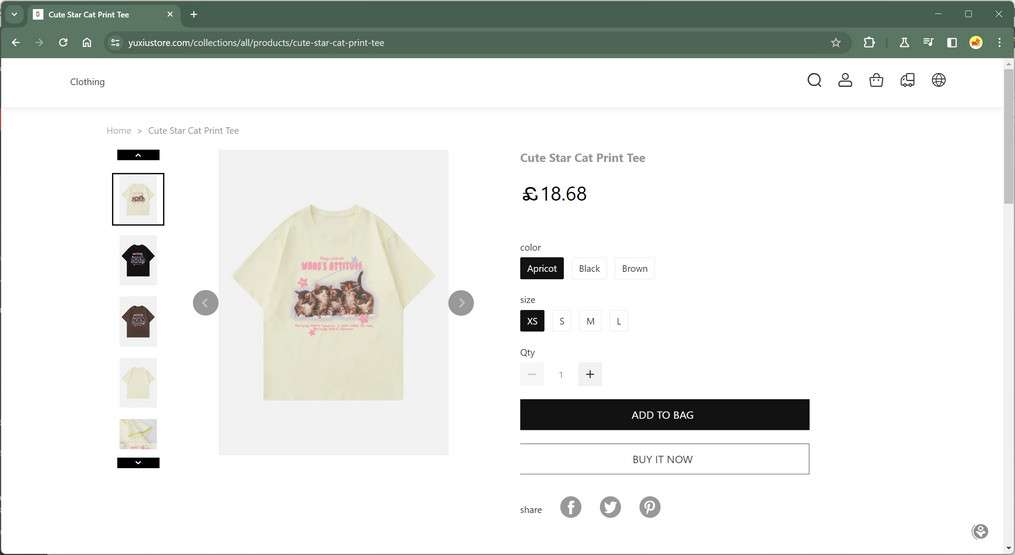Increase quantity with plus button
This screenshot has height=555, width=1015.
[x=590, y=374]
